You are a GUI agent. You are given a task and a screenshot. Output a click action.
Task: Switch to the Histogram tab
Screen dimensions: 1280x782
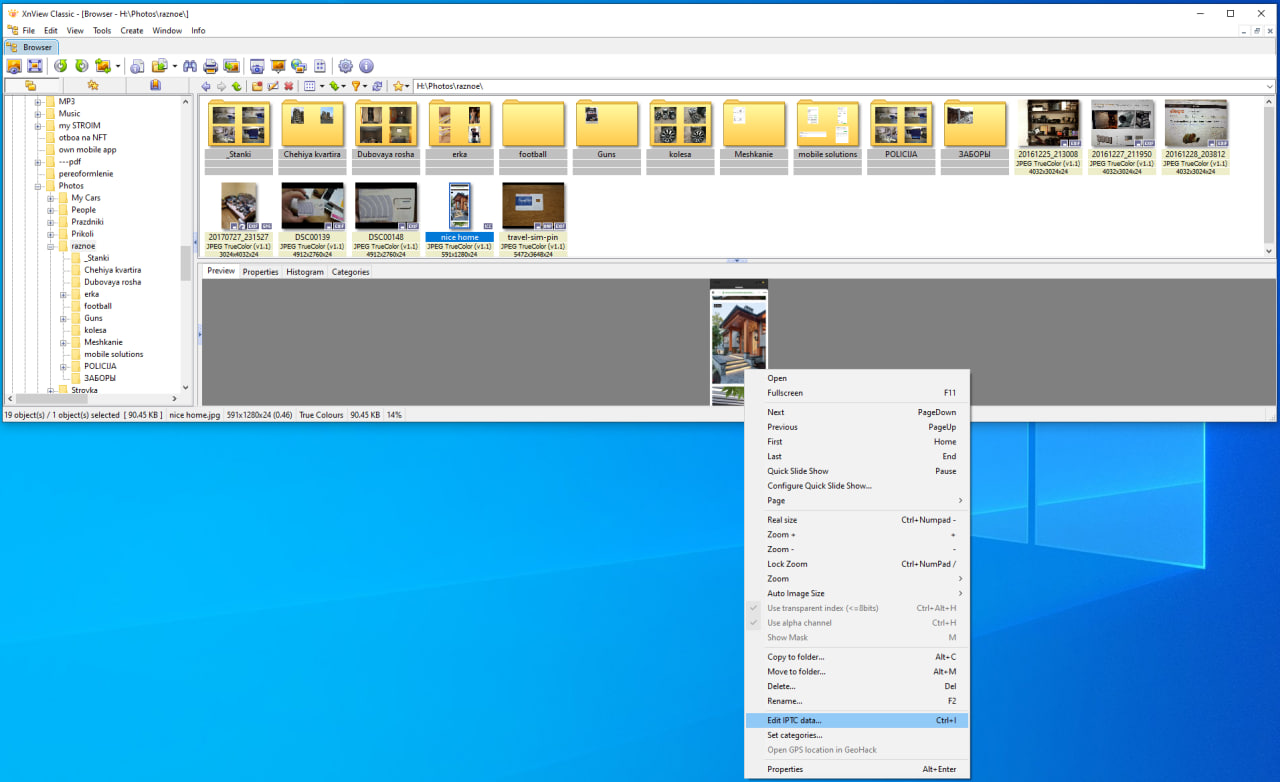[x=305, y=272]
